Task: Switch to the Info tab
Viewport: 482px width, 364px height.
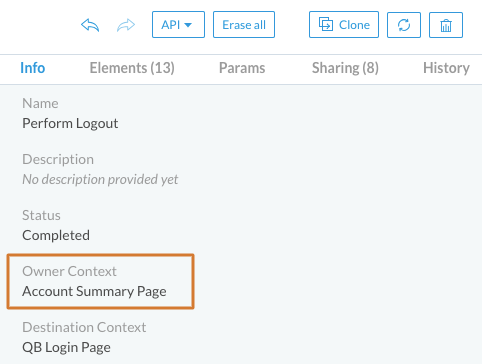Action: point(33,68)
